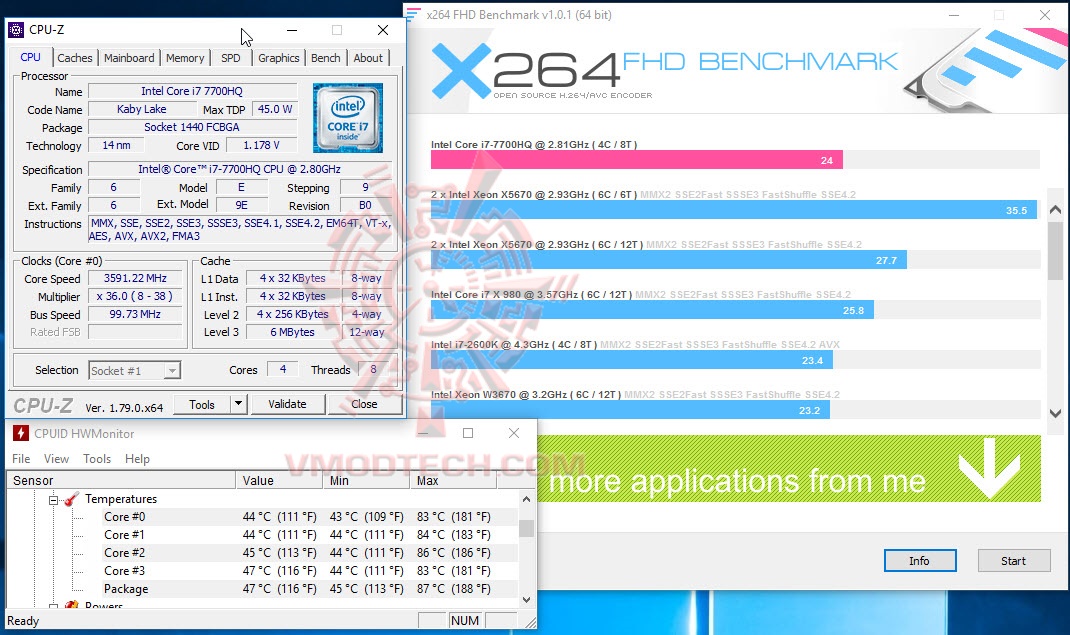Screen dimensions: 1070x635
Task: Click the i7-2600K 23.4 result bar
Action: tap(631, 360)
